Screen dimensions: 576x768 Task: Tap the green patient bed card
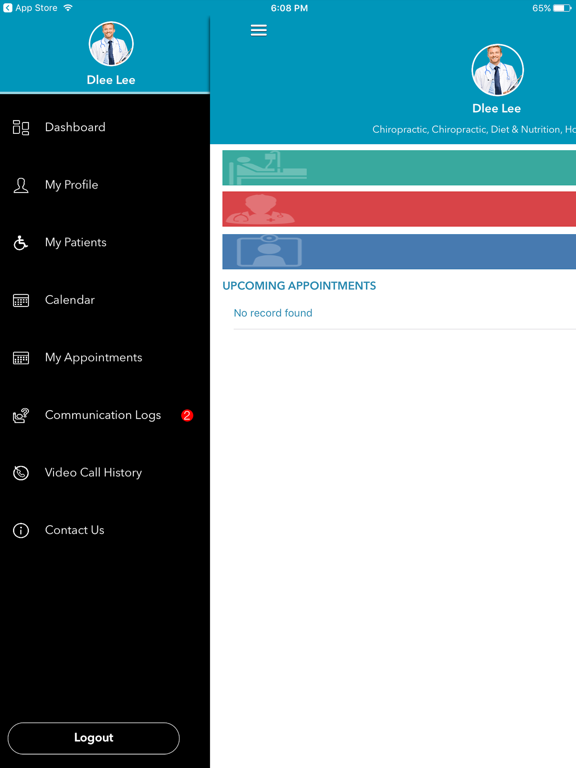pyautogui.click(x=399, y=168)
